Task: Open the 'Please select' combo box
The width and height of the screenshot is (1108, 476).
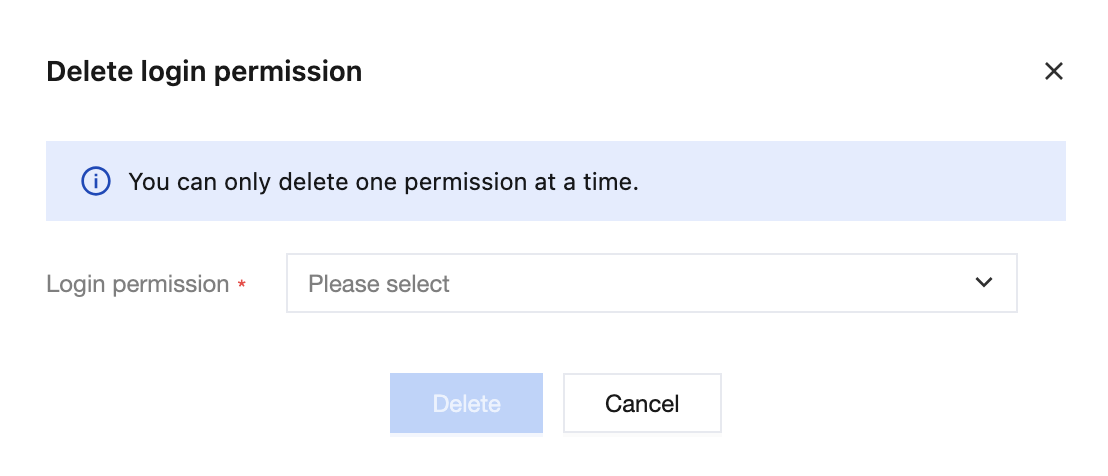Action: click(x=651, y=283)
